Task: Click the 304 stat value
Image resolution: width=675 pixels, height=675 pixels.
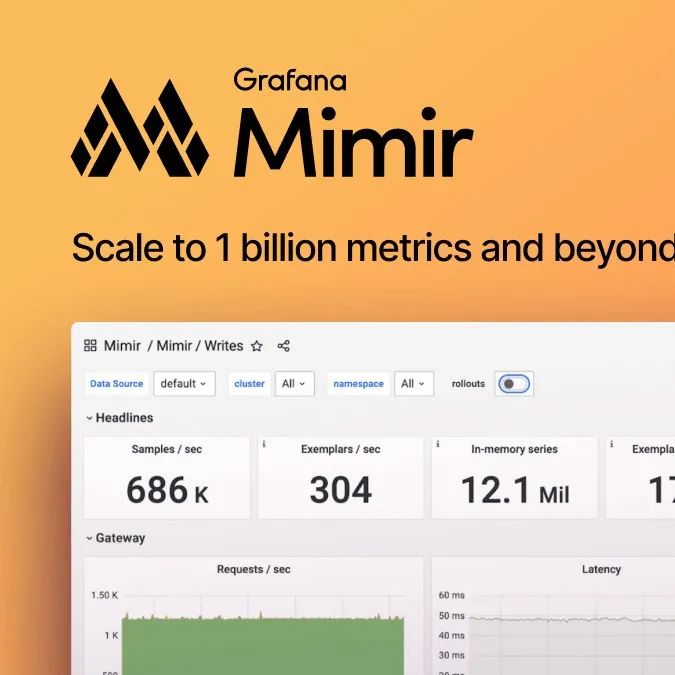Action: 341,490
